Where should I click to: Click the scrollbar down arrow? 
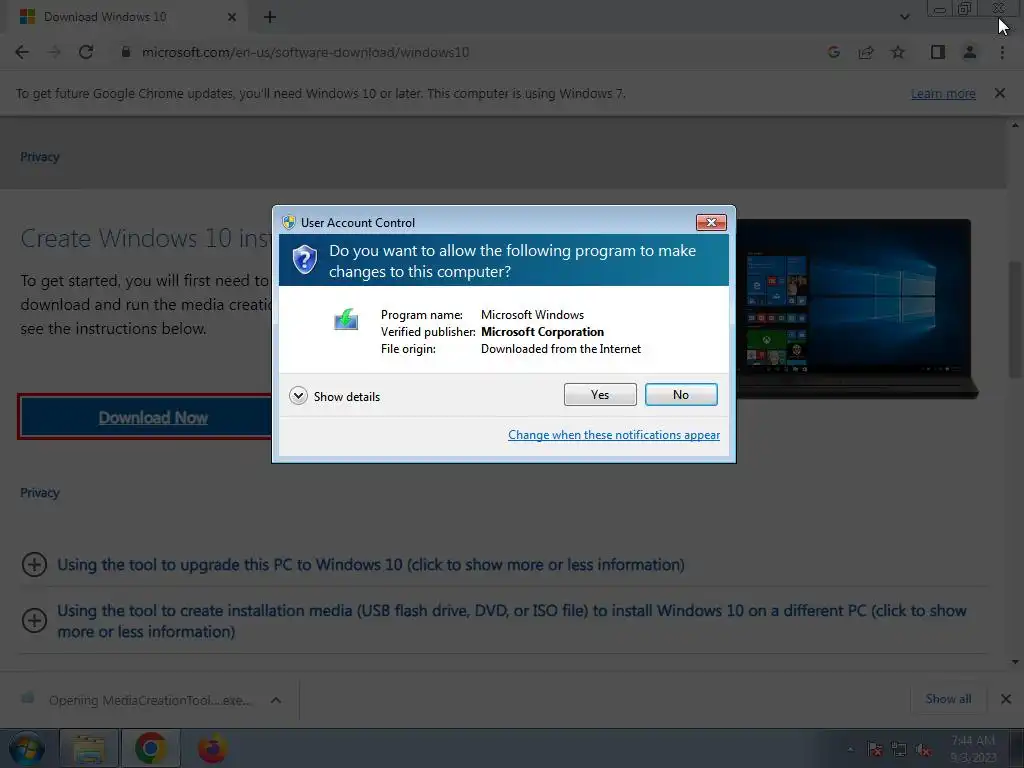[1015, 662]
